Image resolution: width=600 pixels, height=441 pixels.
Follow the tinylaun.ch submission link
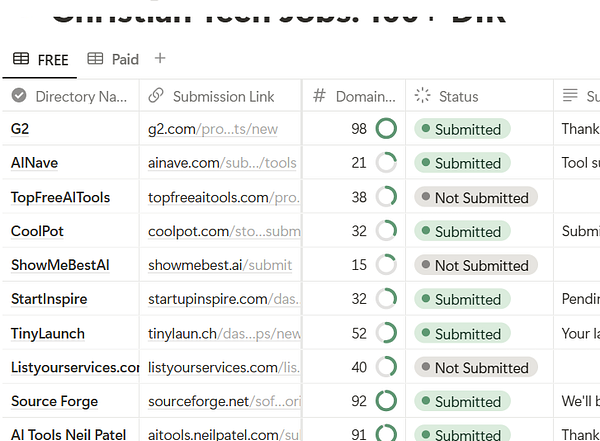(224, 334)
